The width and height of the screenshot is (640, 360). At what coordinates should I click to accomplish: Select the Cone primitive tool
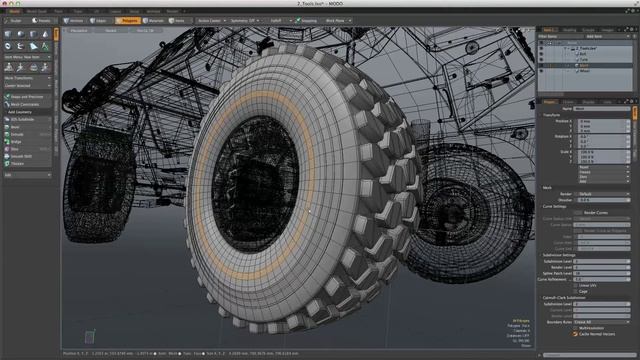click(45, 35)
